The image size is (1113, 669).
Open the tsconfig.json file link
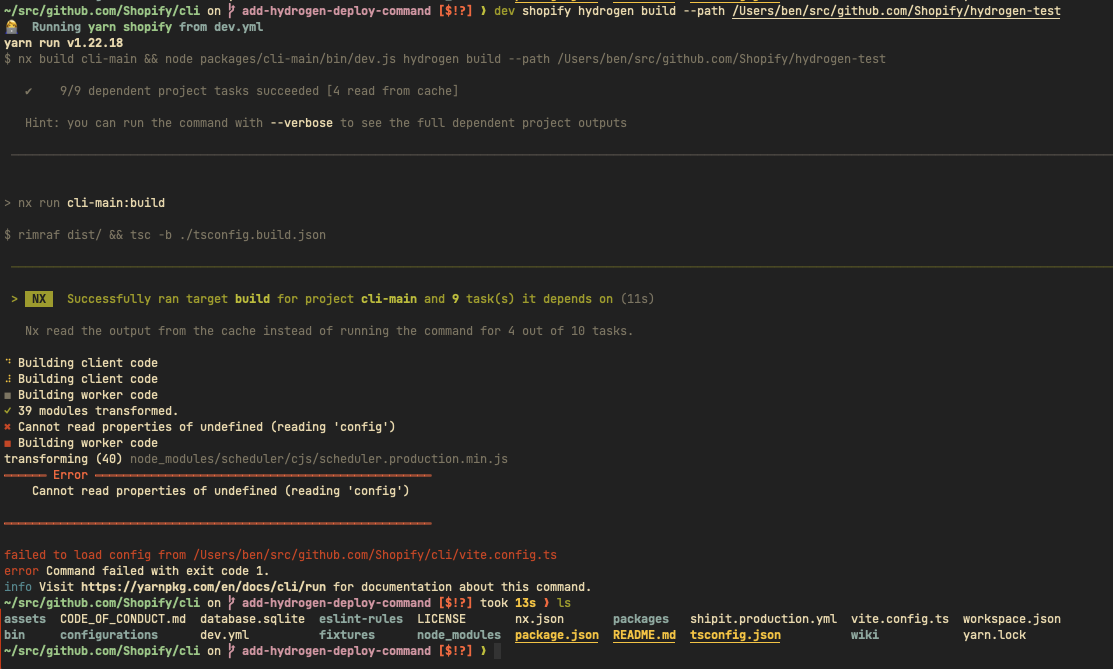pyautogui.click(x=735, y=634)
